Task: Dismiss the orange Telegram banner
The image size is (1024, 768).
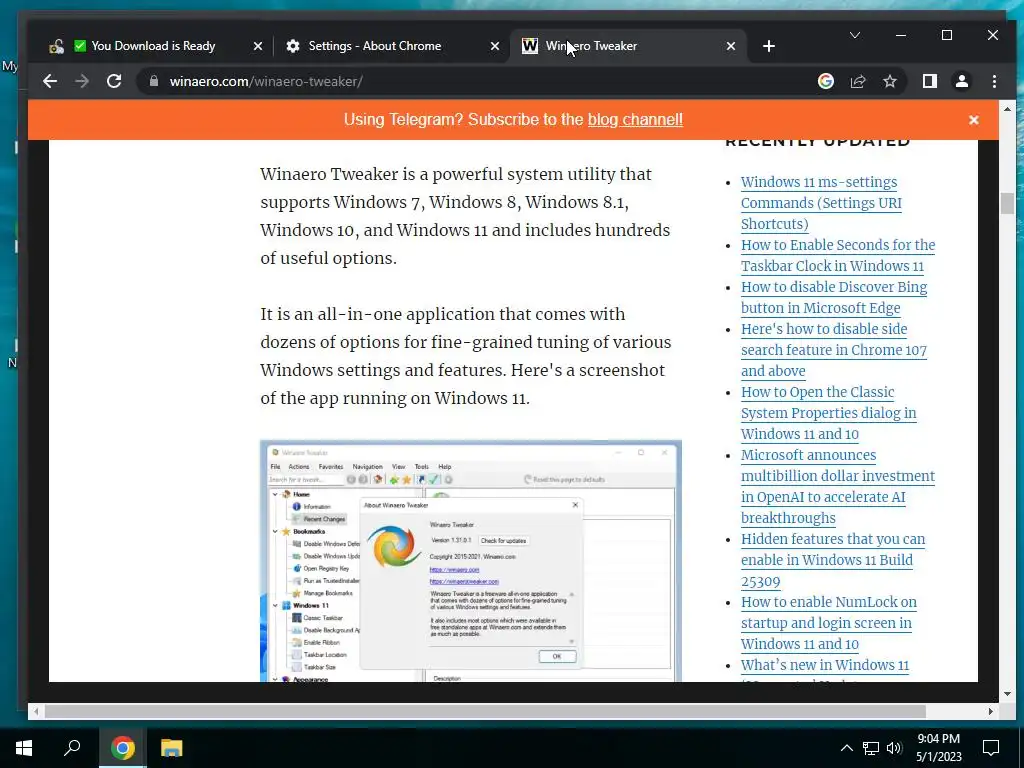Action: coord(974,120)
